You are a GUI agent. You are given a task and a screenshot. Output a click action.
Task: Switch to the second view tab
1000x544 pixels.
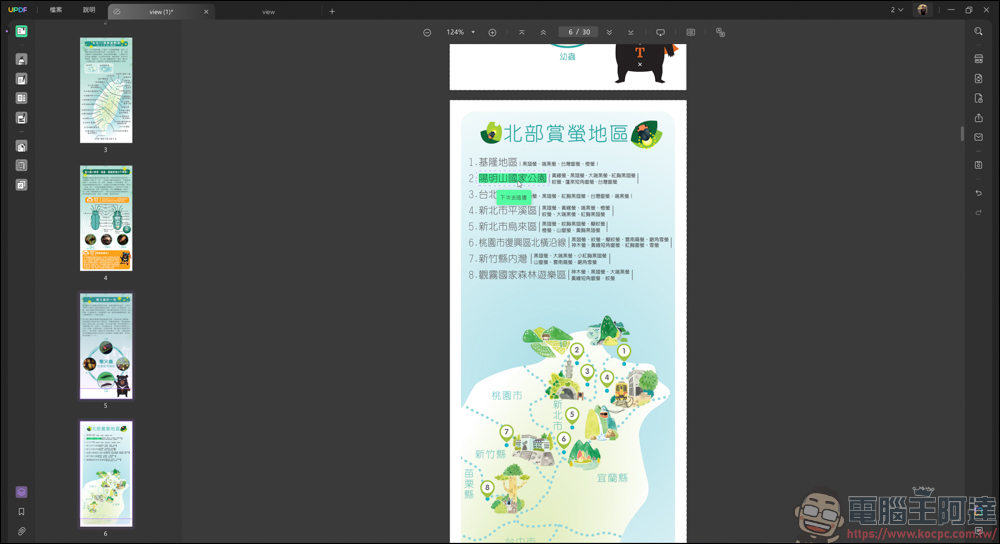(x=268, y=11)
